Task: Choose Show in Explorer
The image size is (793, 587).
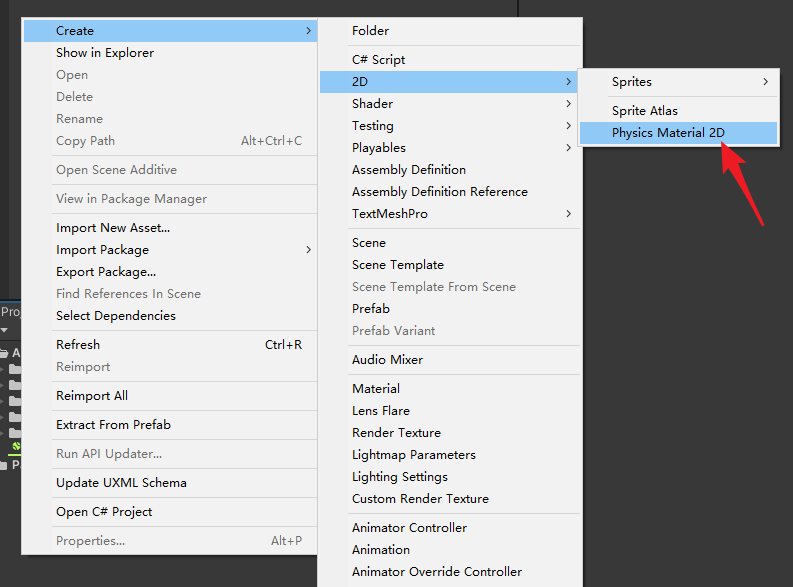Action: [x=170, y=53]
